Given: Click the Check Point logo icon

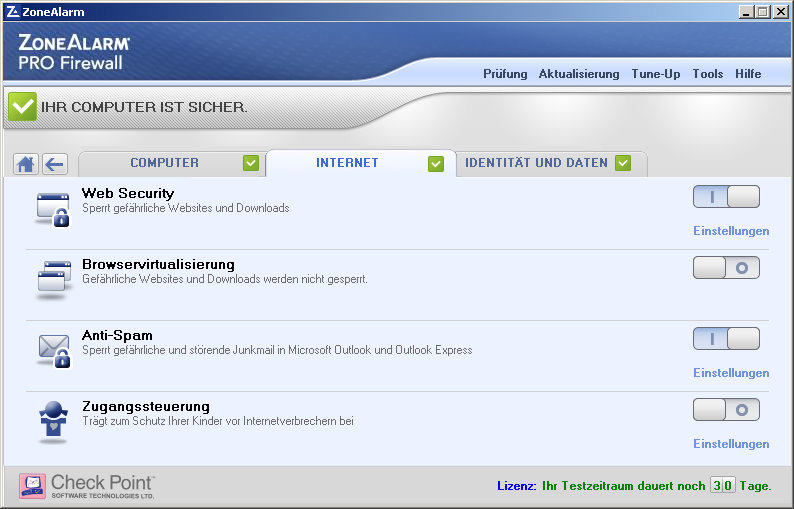Looking at the screenshot, I should 32,486.
